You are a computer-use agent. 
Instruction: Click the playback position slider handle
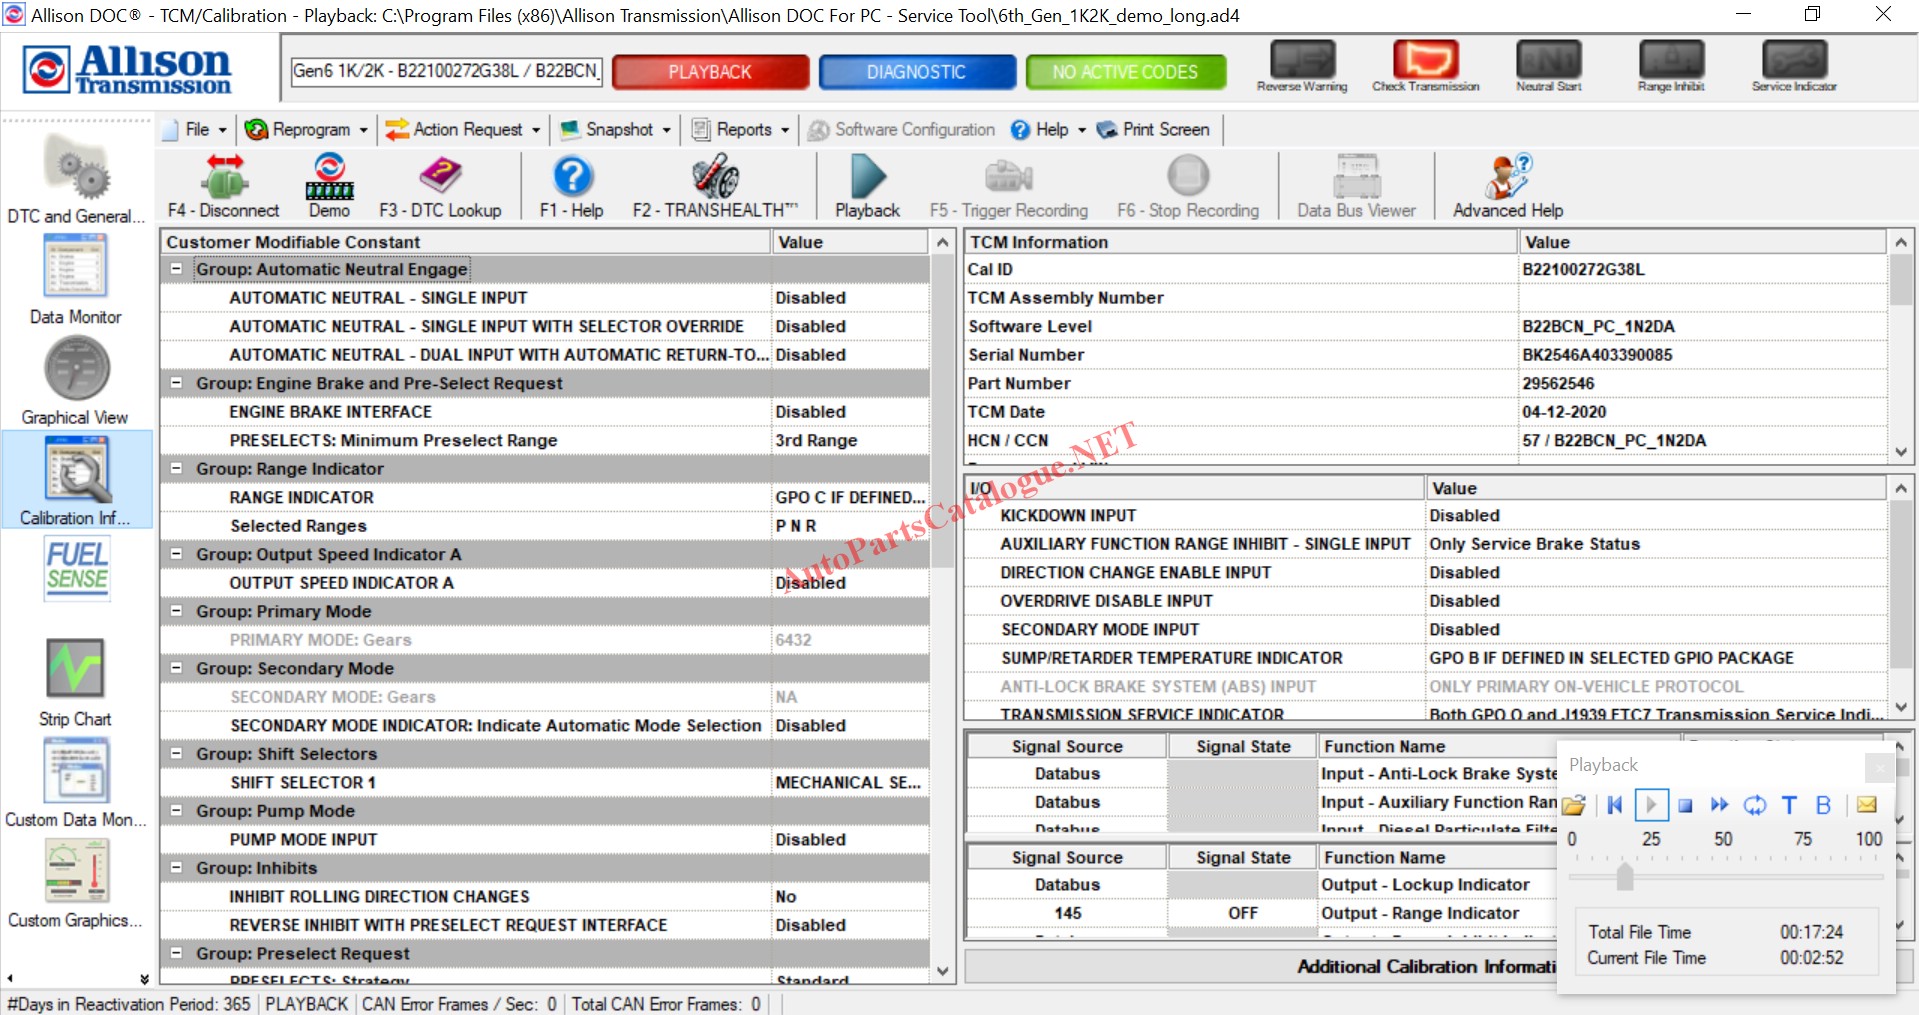point(1625,877)
